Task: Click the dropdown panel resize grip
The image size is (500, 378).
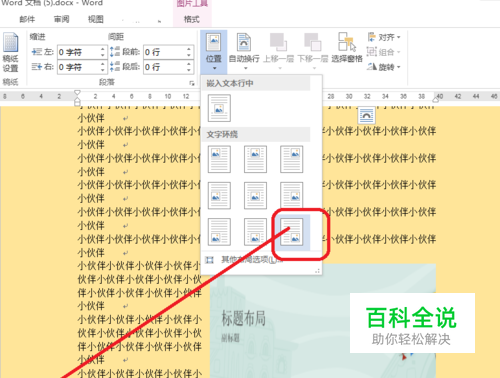Action: [317, 271]
